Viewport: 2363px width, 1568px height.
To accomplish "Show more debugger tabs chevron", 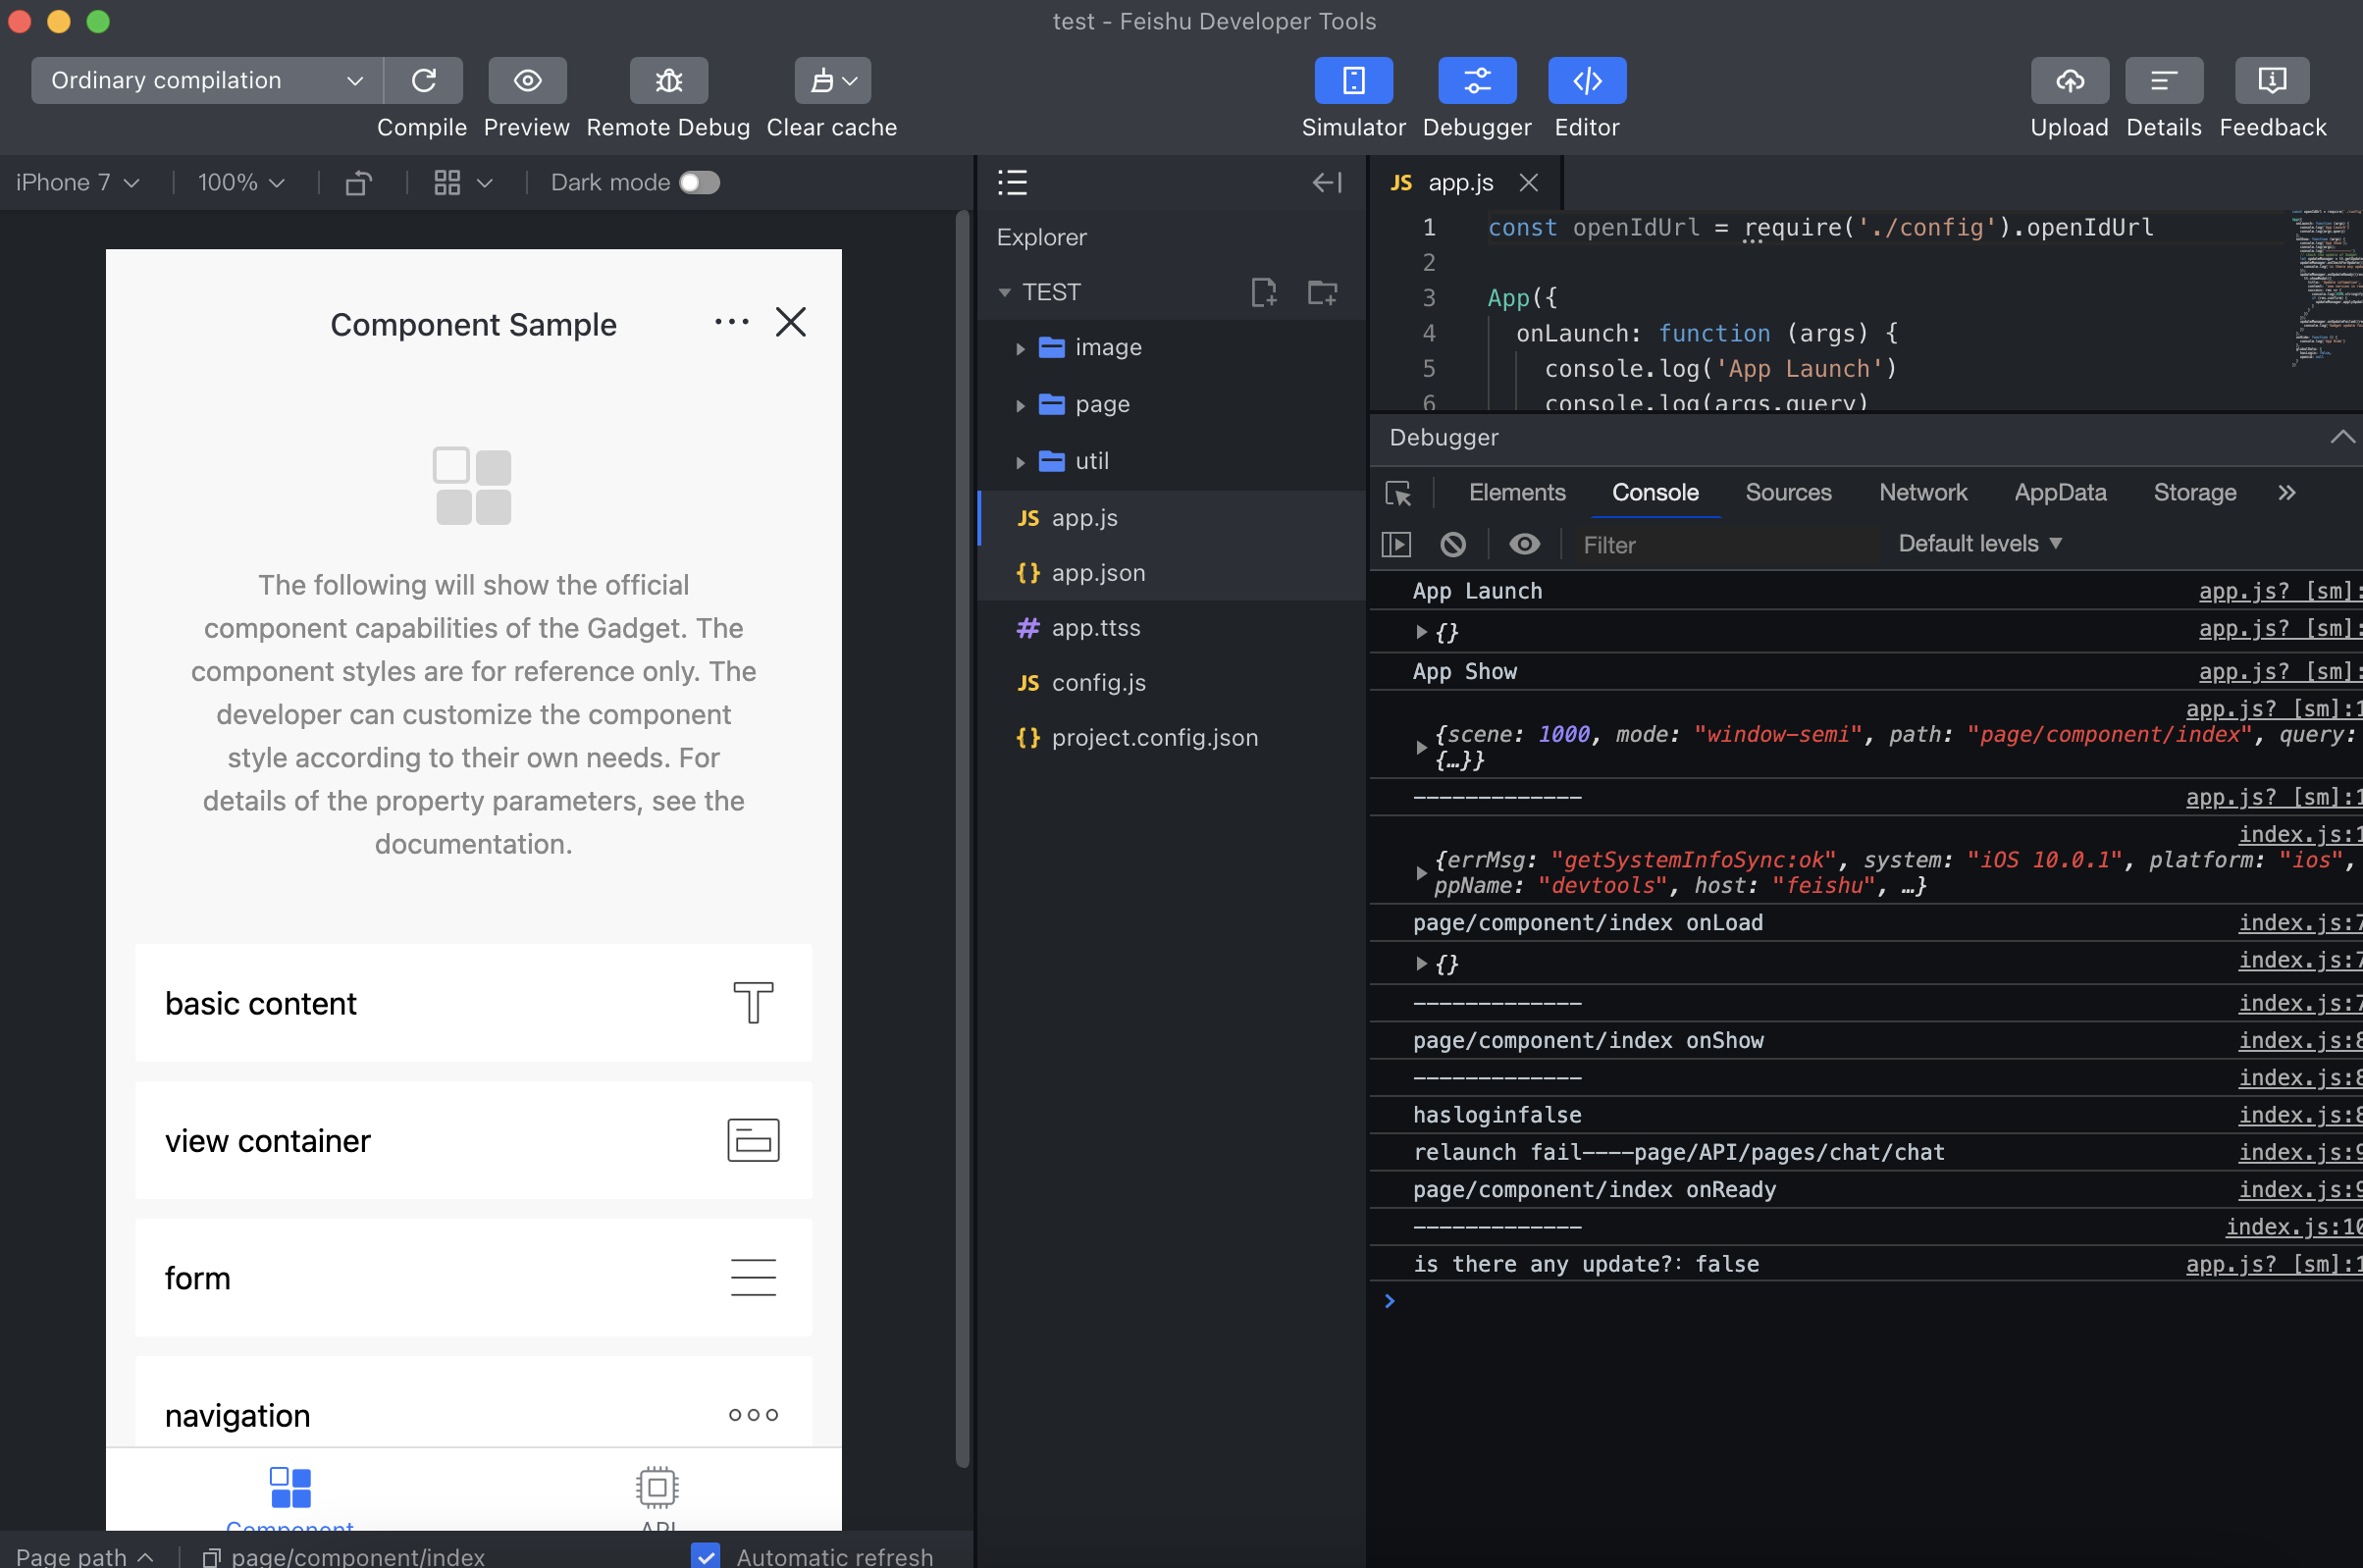I will click(2287, 493).
